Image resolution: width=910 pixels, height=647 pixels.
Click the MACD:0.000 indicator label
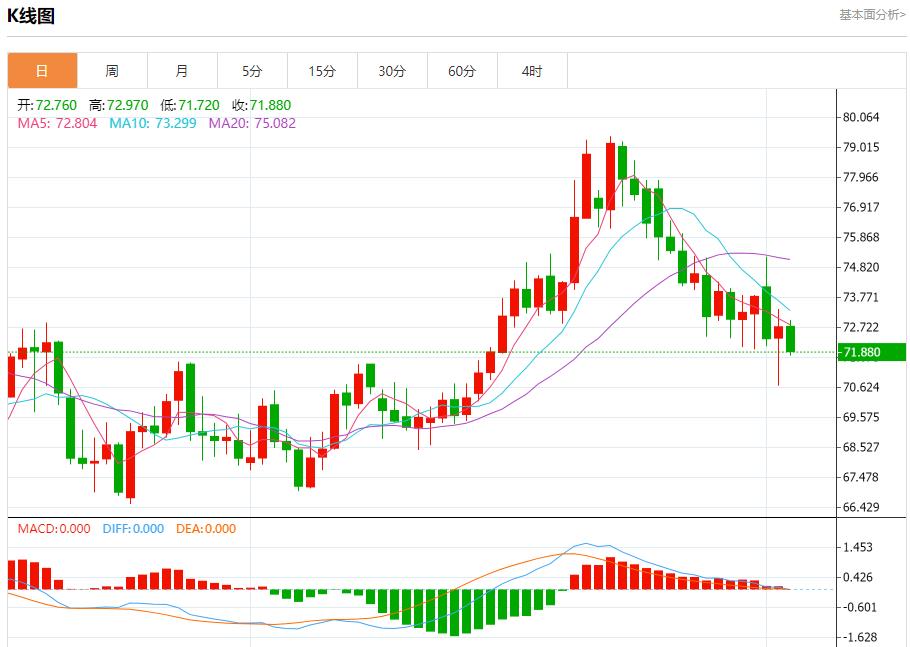tap(54, 529)
